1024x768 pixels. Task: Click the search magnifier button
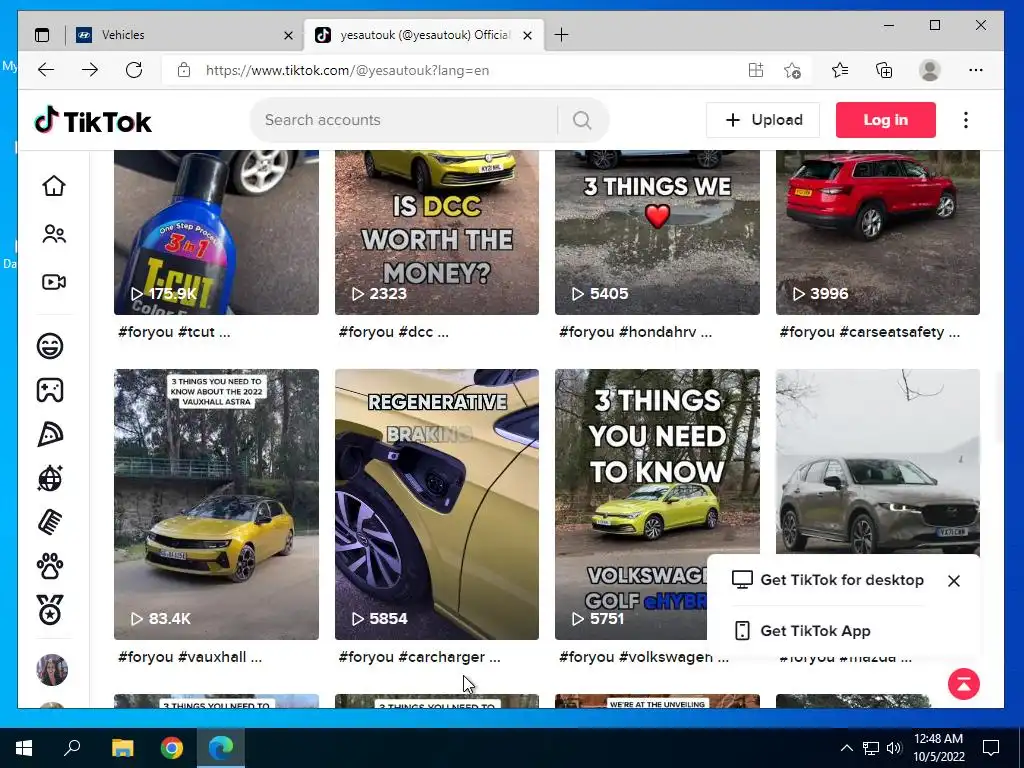(x=582, y=120)
